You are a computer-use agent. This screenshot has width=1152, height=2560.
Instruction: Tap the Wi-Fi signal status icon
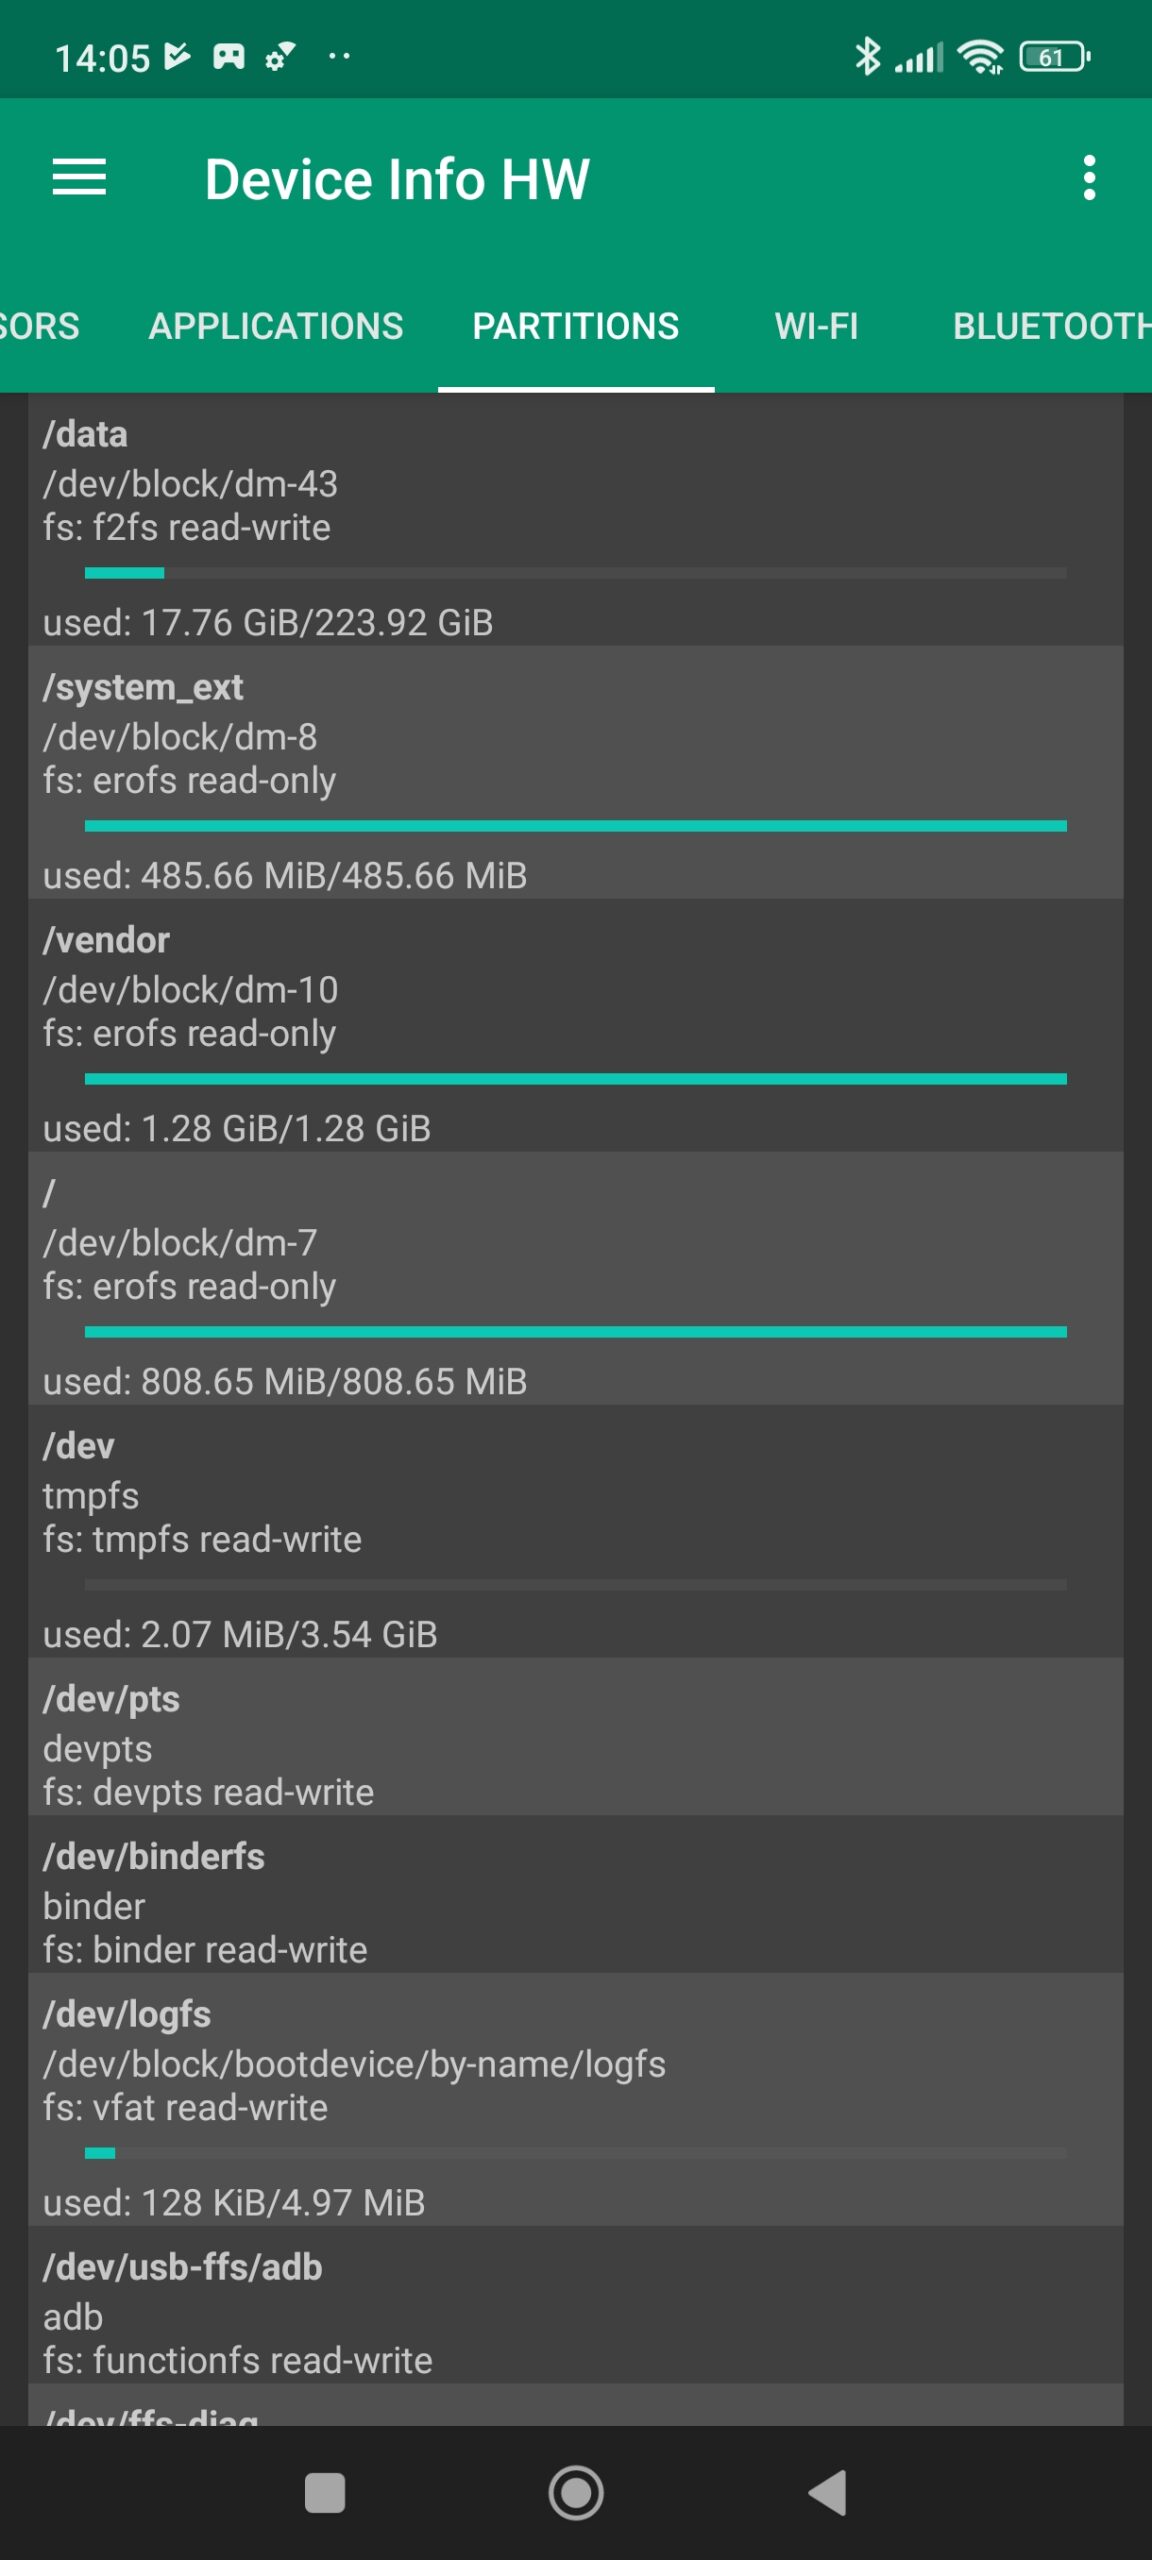980,57
